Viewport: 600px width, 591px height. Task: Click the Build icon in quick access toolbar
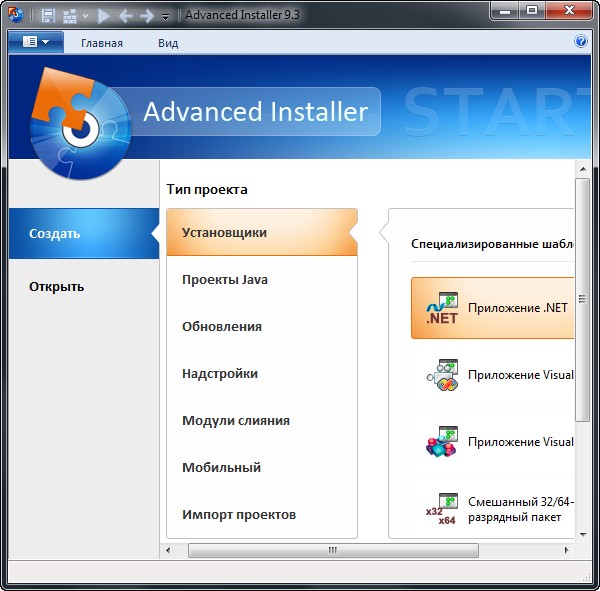tap(69, 16)
